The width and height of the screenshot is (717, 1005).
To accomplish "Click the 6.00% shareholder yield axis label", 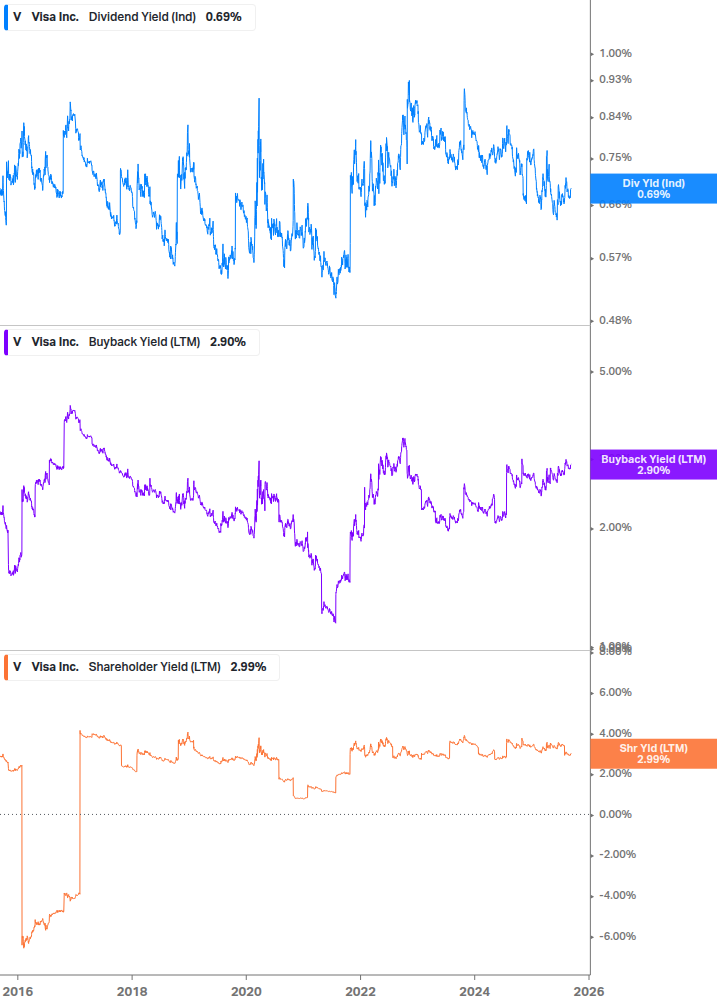I will click(x=616, y=693).
